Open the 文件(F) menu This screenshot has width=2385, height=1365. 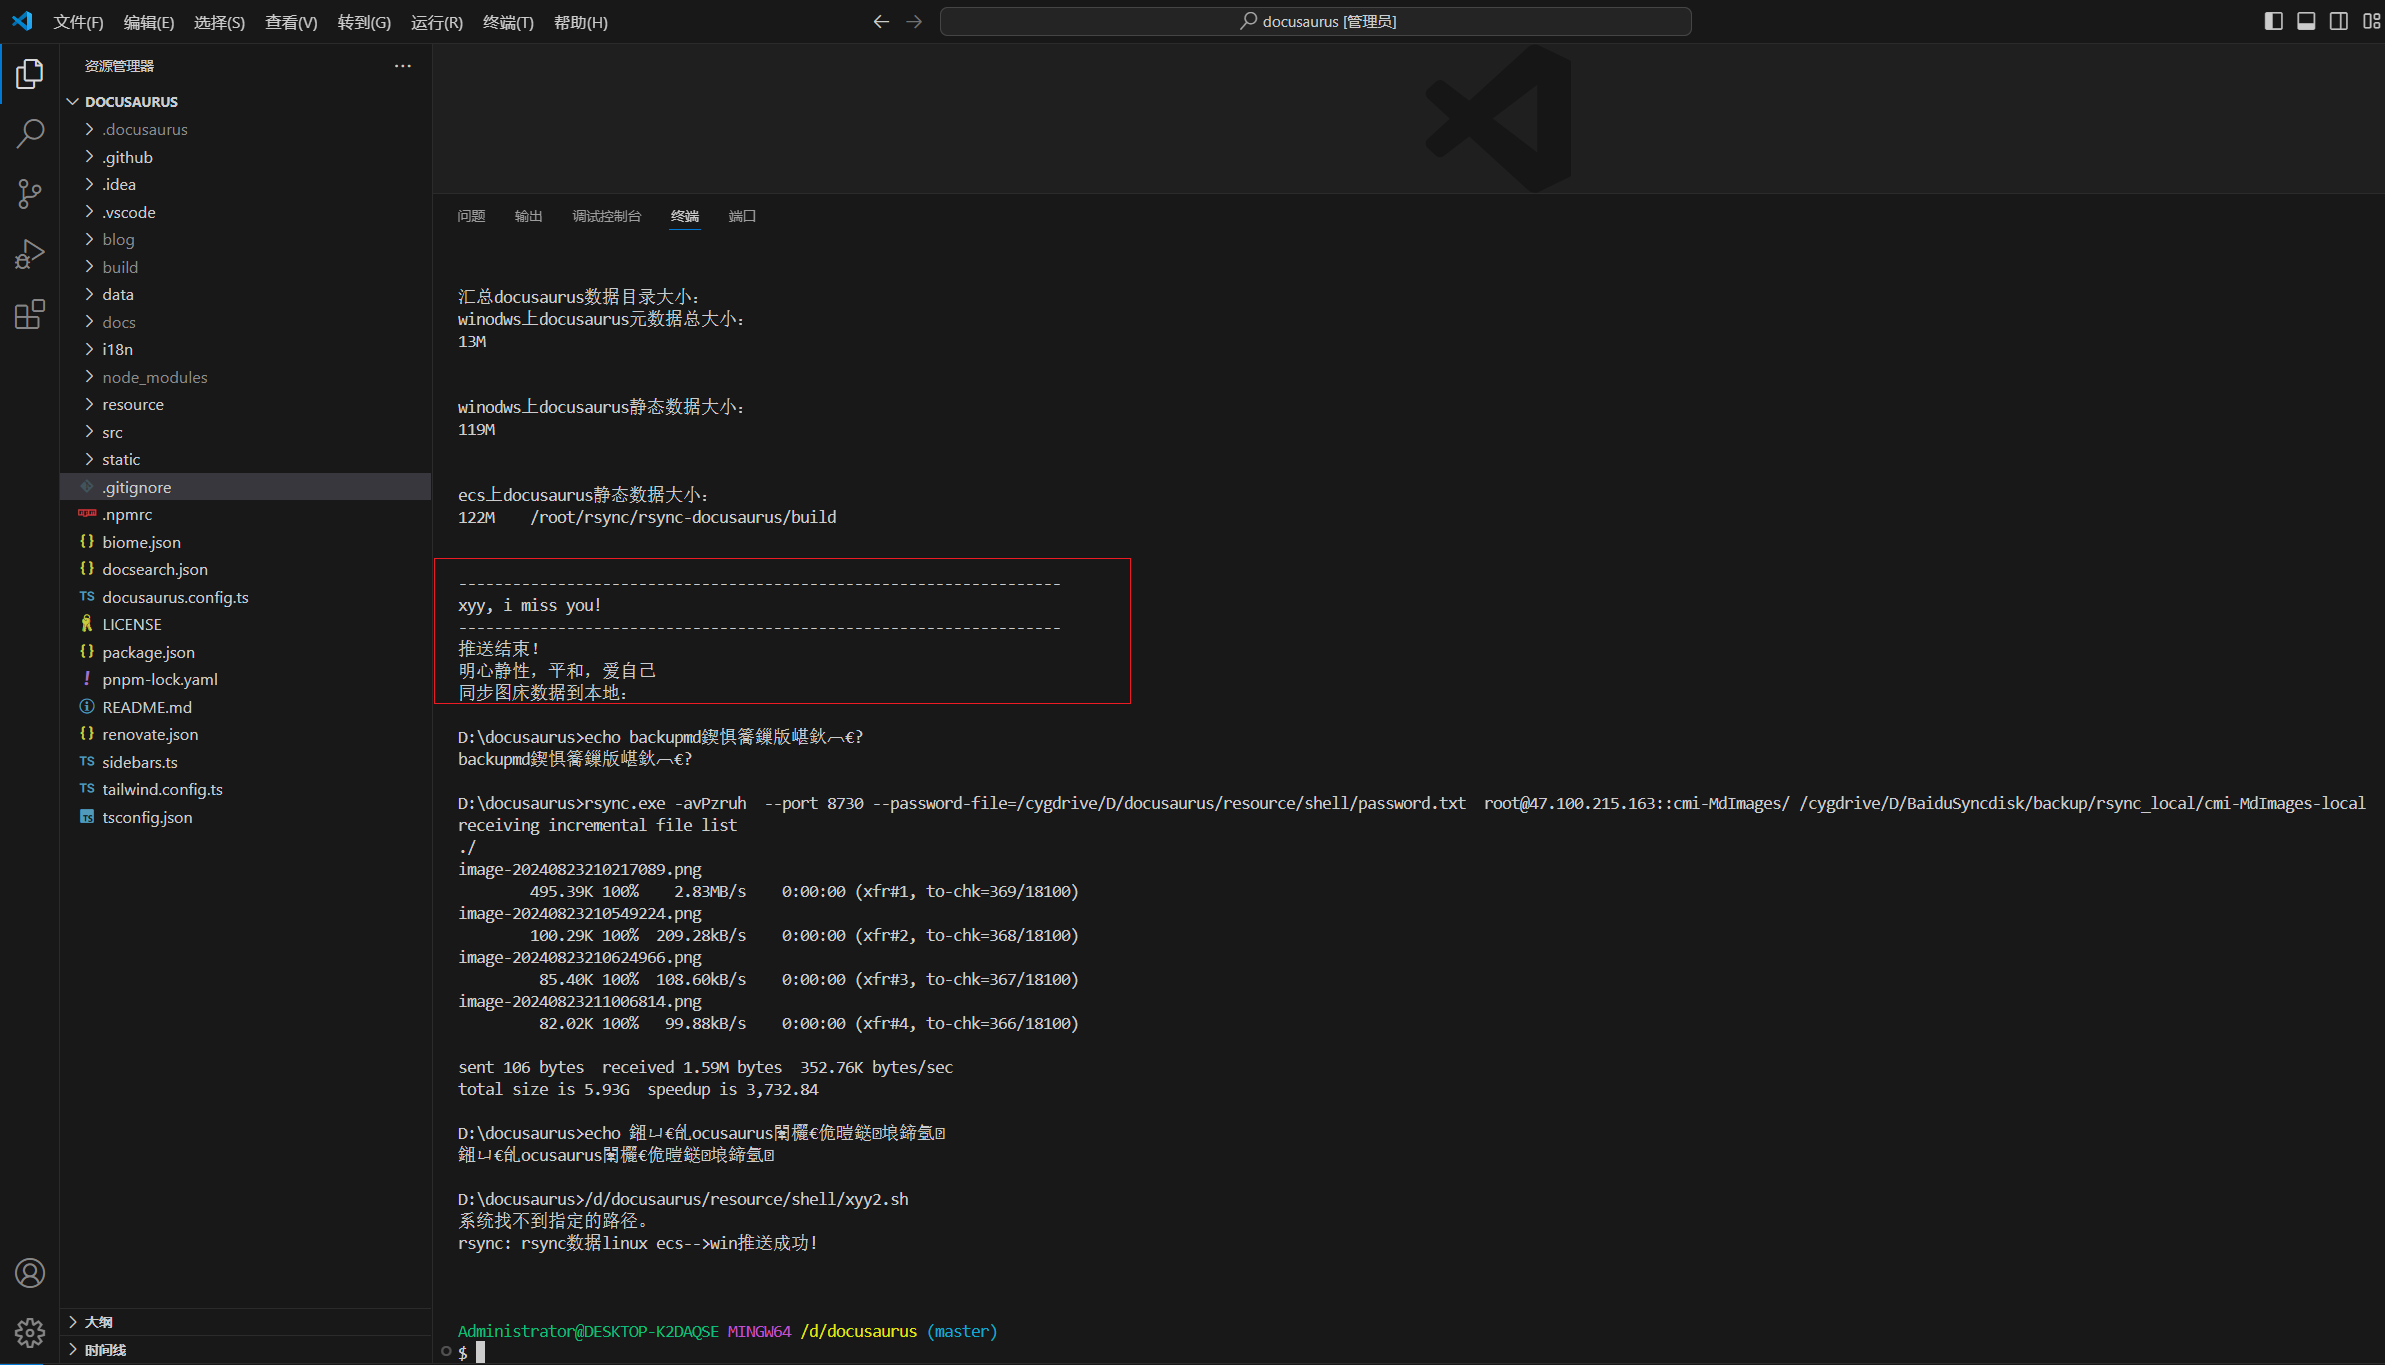[x=78, y=22]
